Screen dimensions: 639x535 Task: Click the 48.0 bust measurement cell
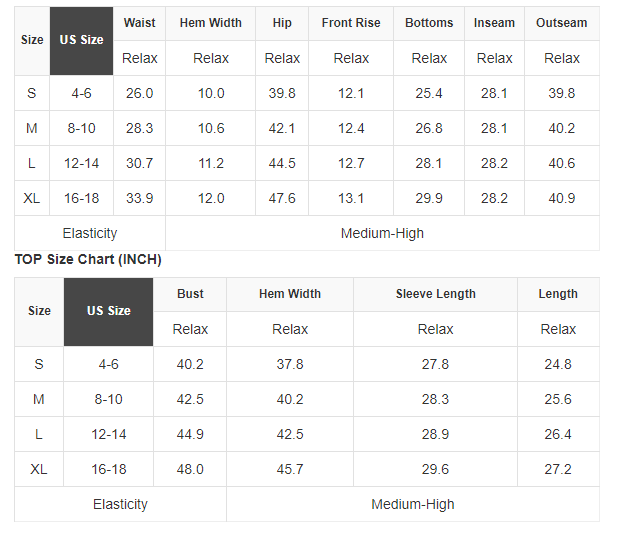pyautogui.click(x=190, y=469)
